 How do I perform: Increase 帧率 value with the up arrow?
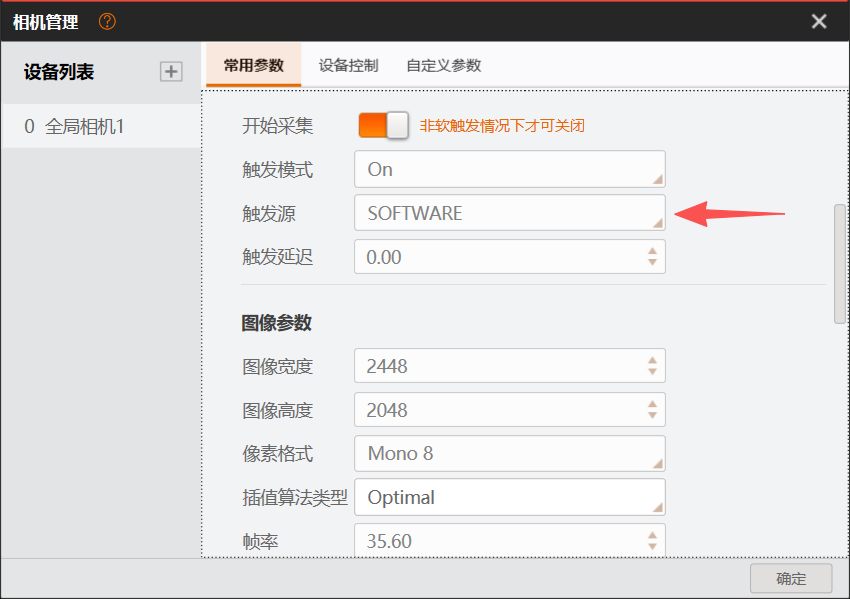pos(652,535)
